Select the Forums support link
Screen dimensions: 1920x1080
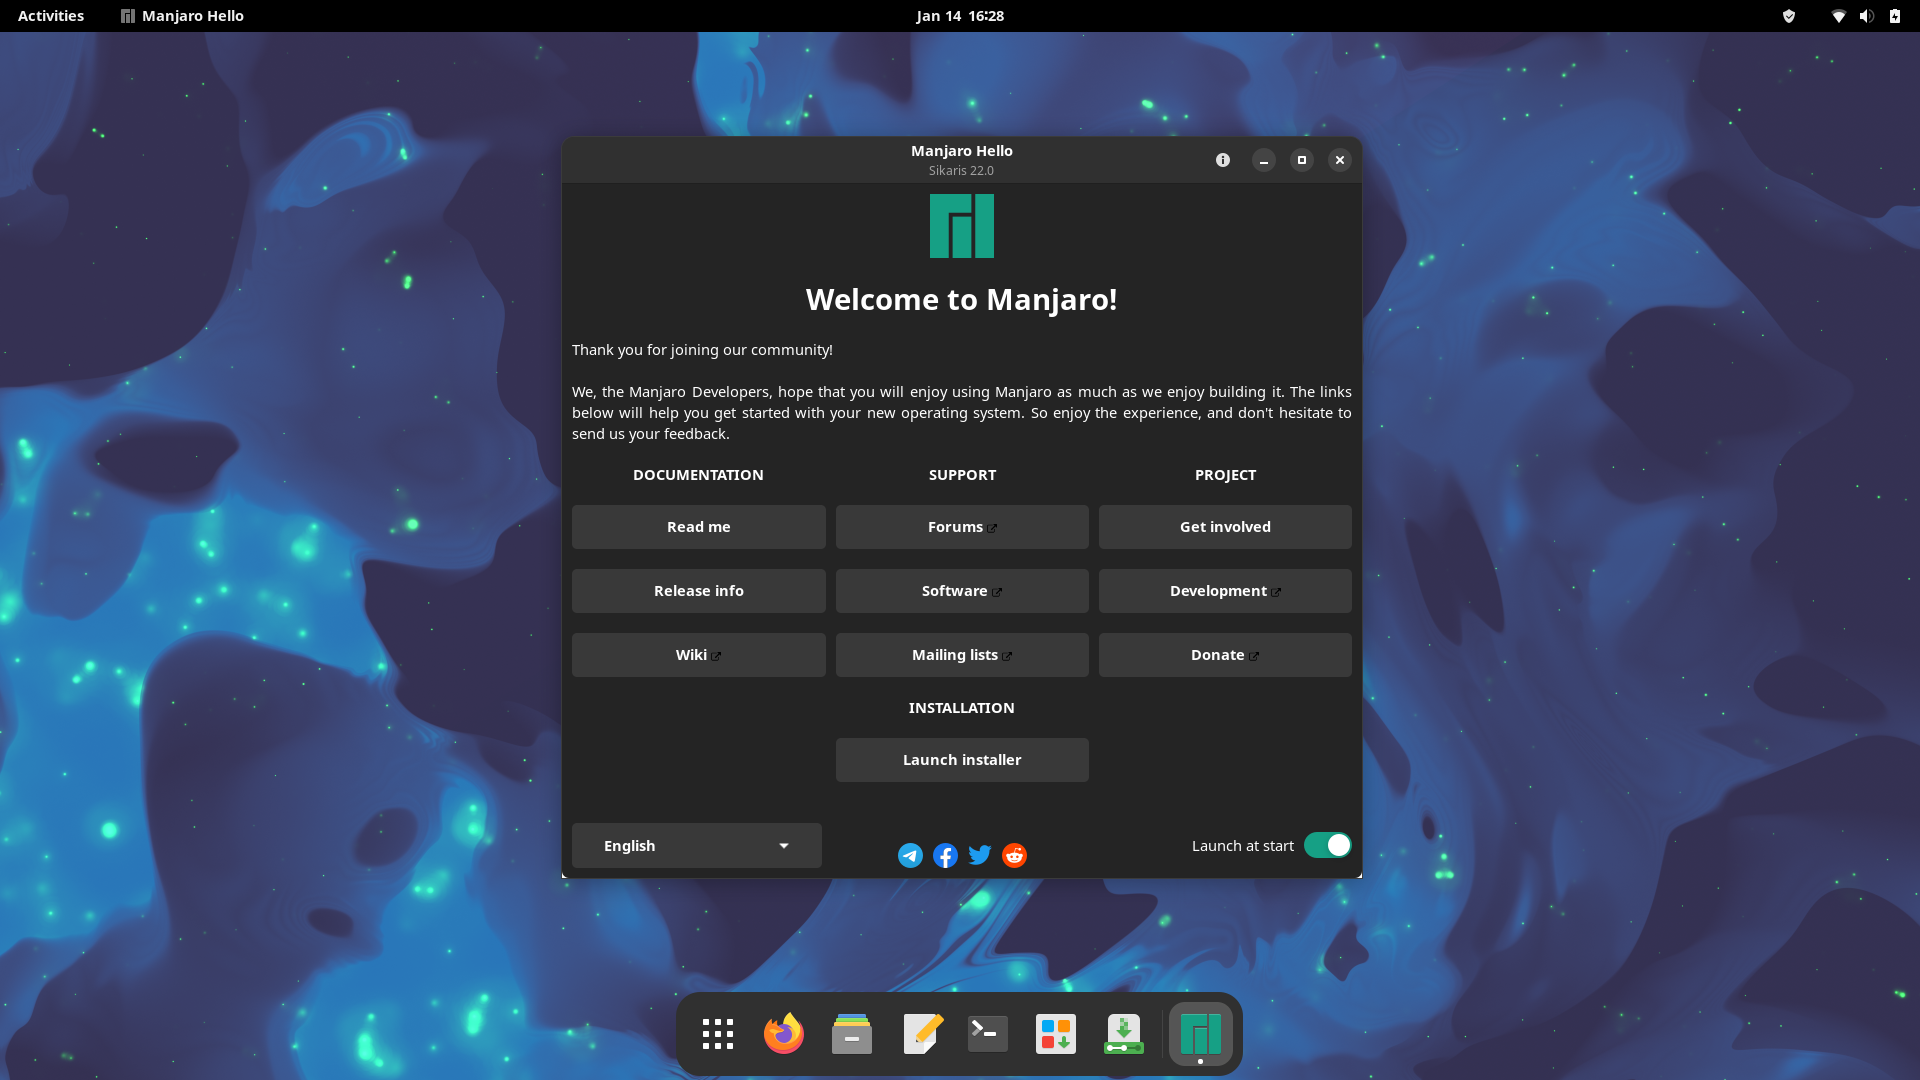(963, 526)
